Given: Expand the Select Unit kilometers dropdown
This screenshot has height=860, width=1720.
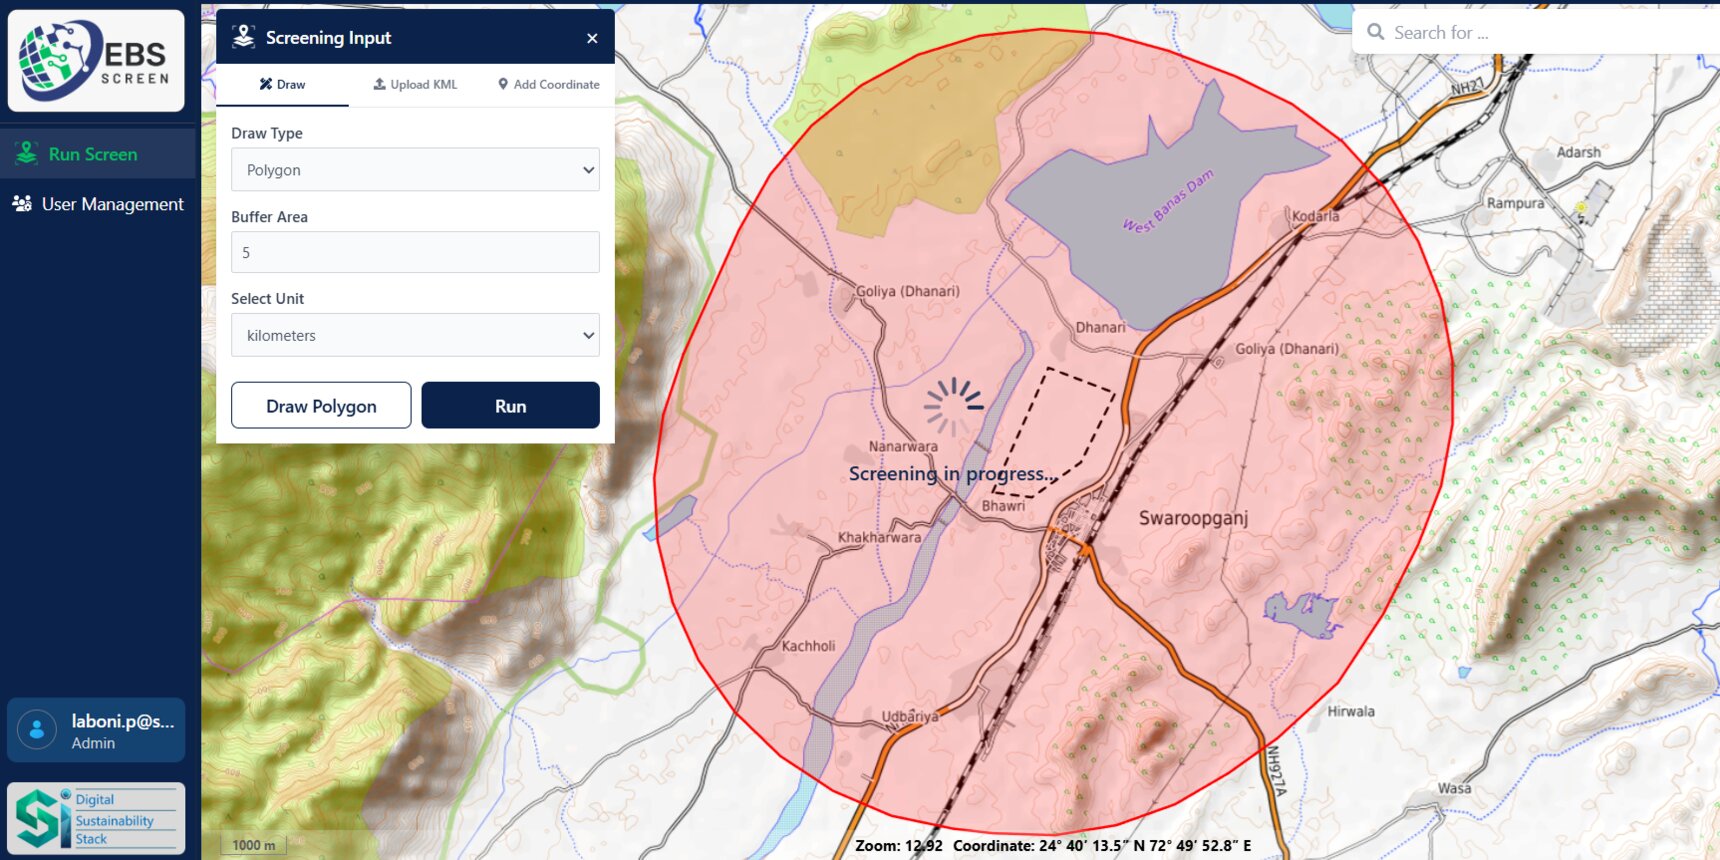Looking at the screenshot, I should coord(415,336).
